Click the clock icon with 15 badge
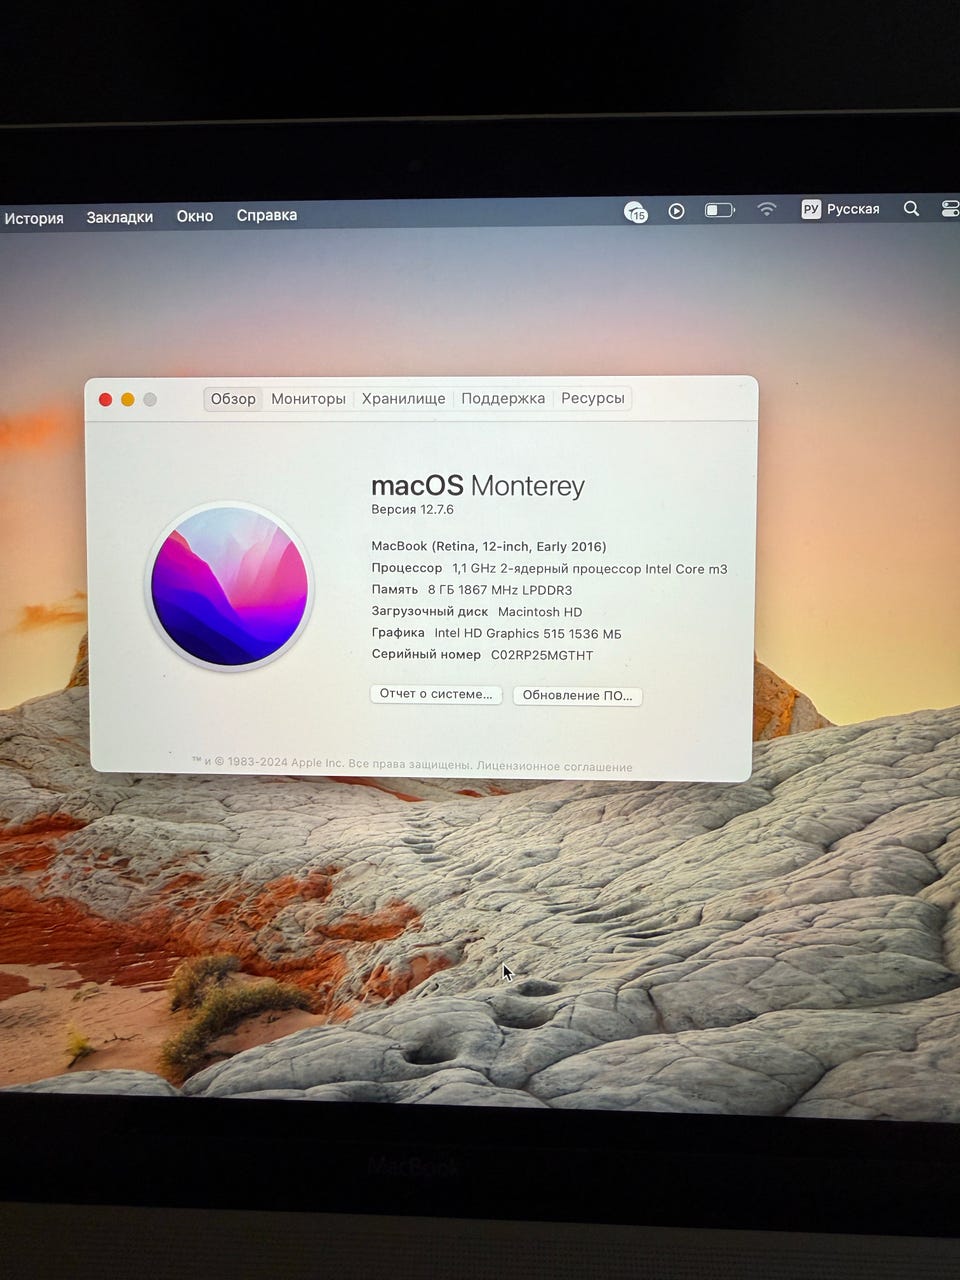The width and height of the screenshot is (960, 1280). 636,212
